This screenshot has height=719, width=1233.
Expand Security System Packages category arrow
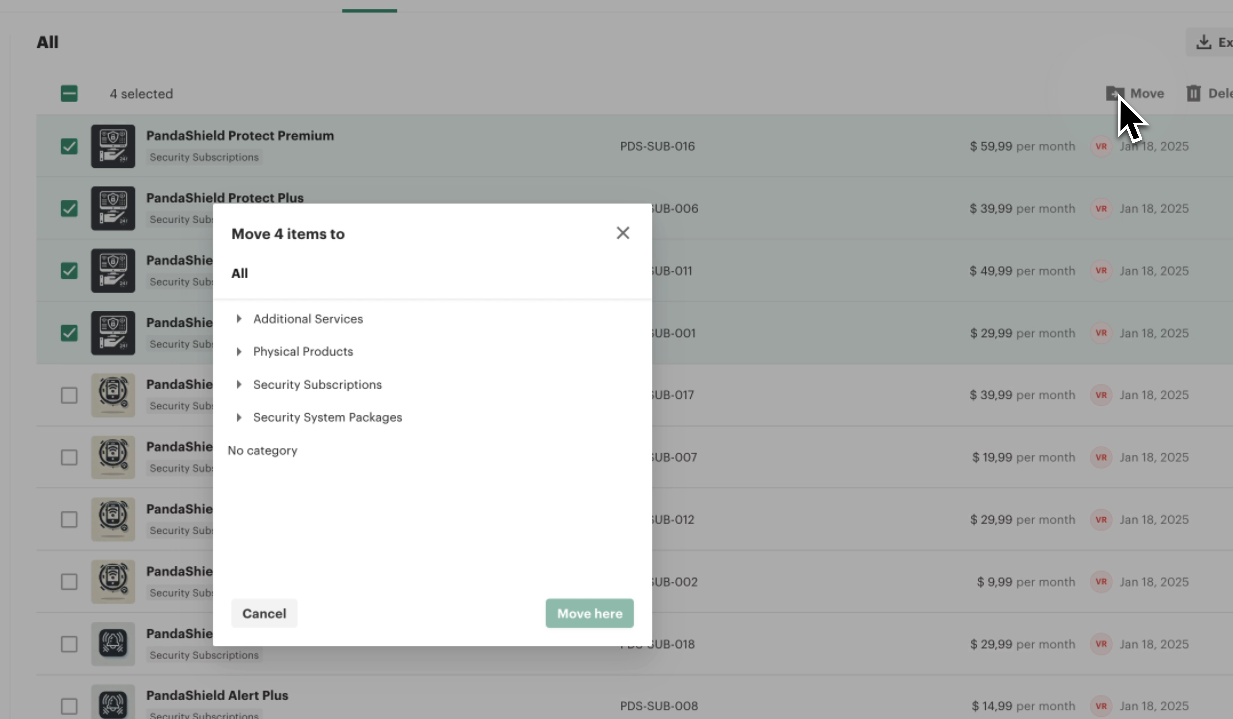coord(239,418)
